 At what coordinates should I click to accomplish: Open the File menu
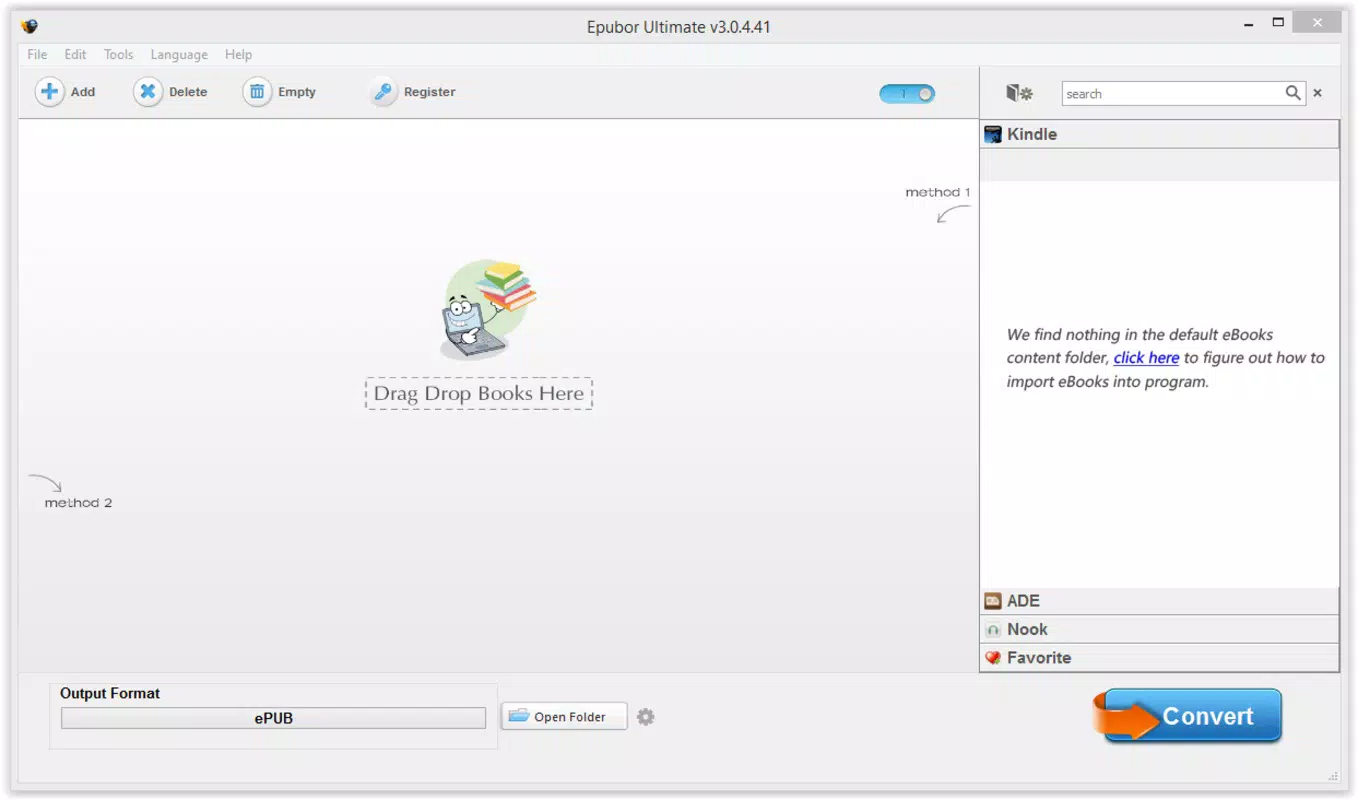coord(37,55)
